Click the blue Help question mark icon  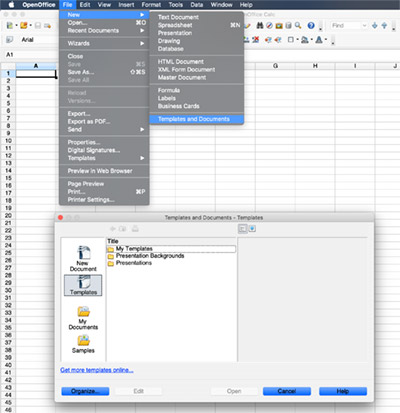[x=311, y=25]
